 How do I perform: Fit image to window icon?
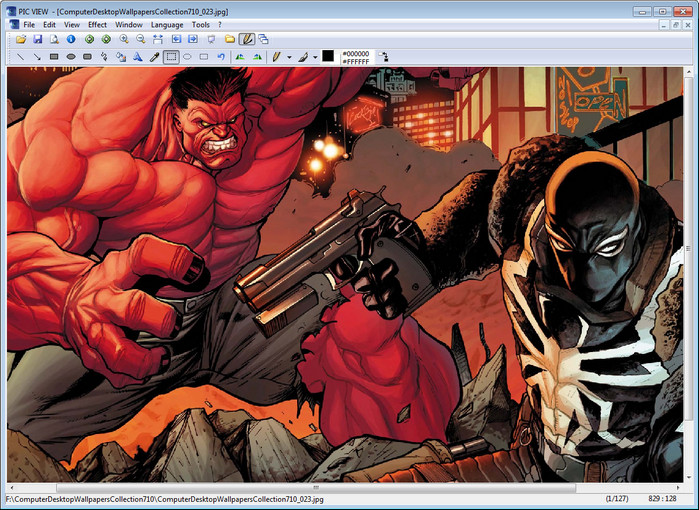pyautogui.click(x=158, y=39)
